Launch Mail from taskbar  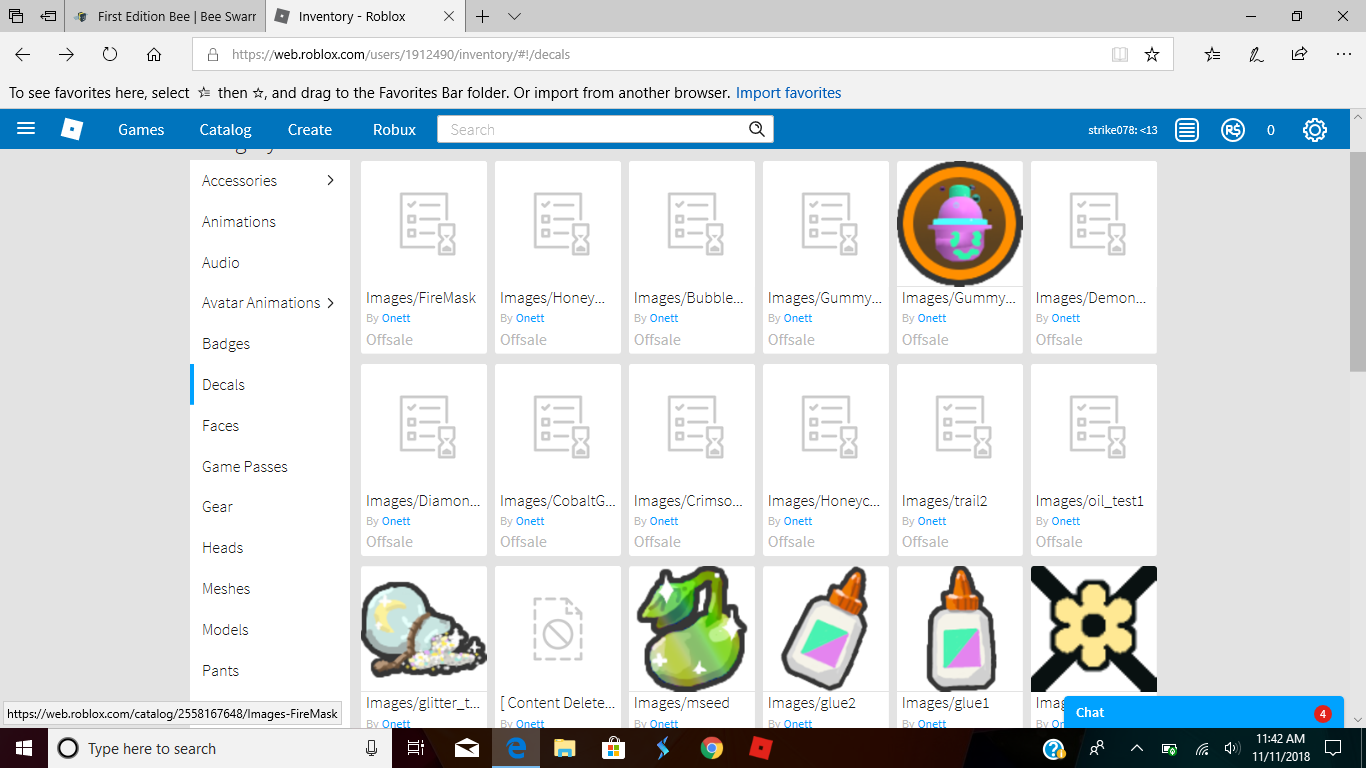(x=467, y=748)
